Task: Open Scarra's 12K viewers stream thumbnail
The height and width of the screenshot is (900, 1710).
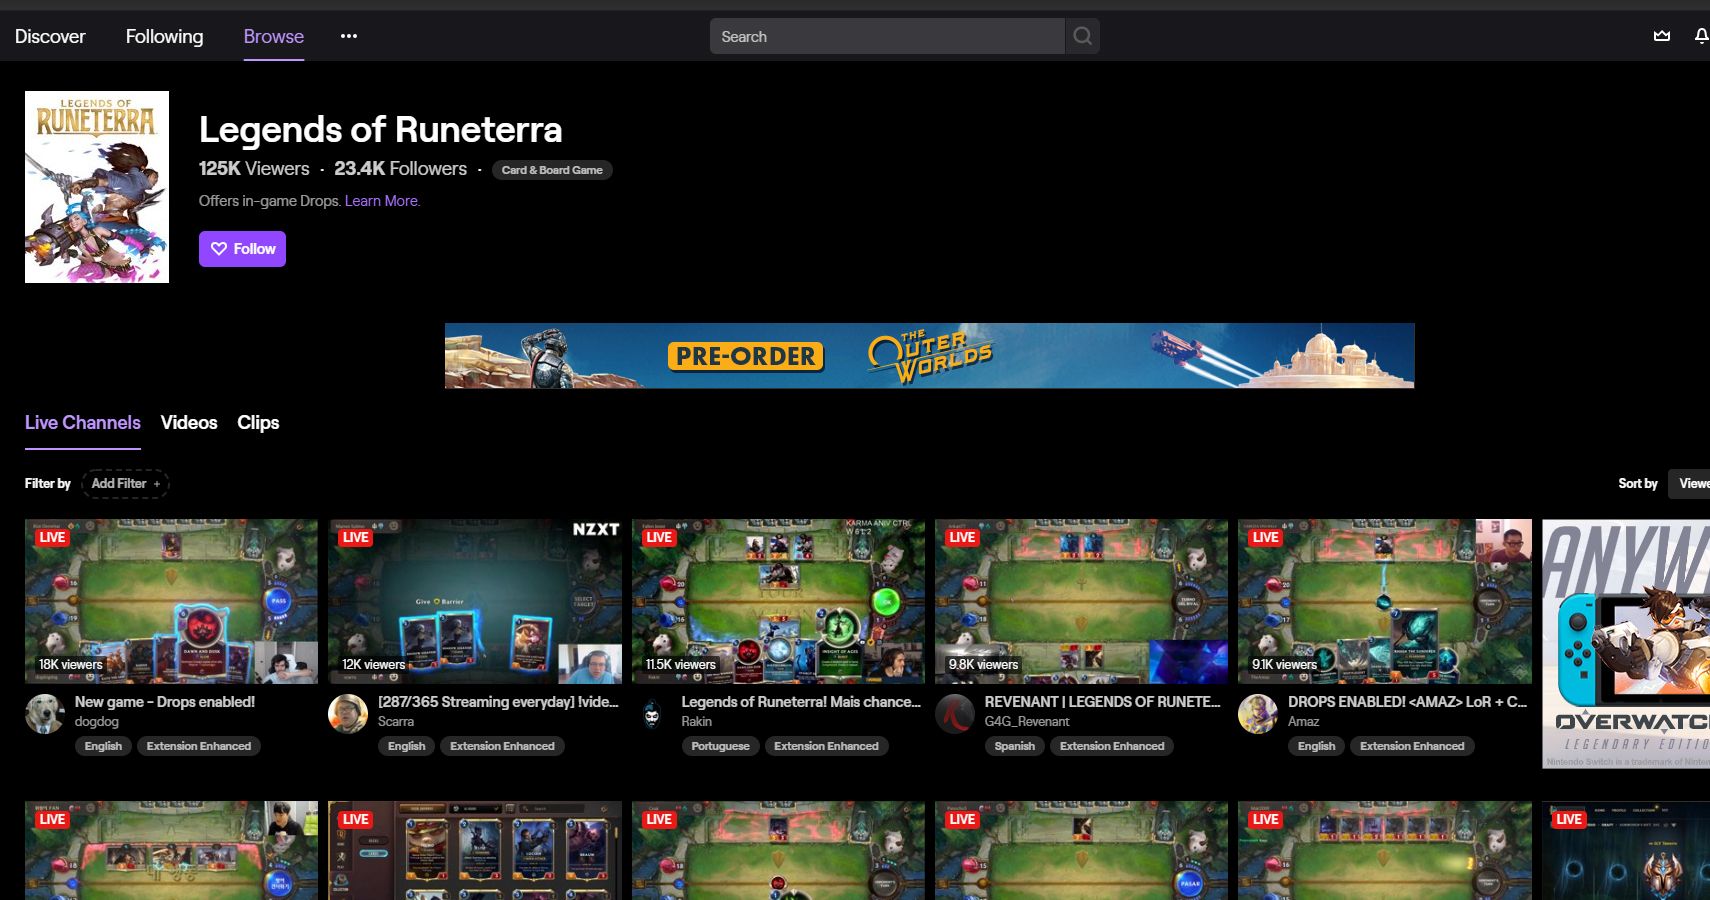Action: (x=475, y=601)
